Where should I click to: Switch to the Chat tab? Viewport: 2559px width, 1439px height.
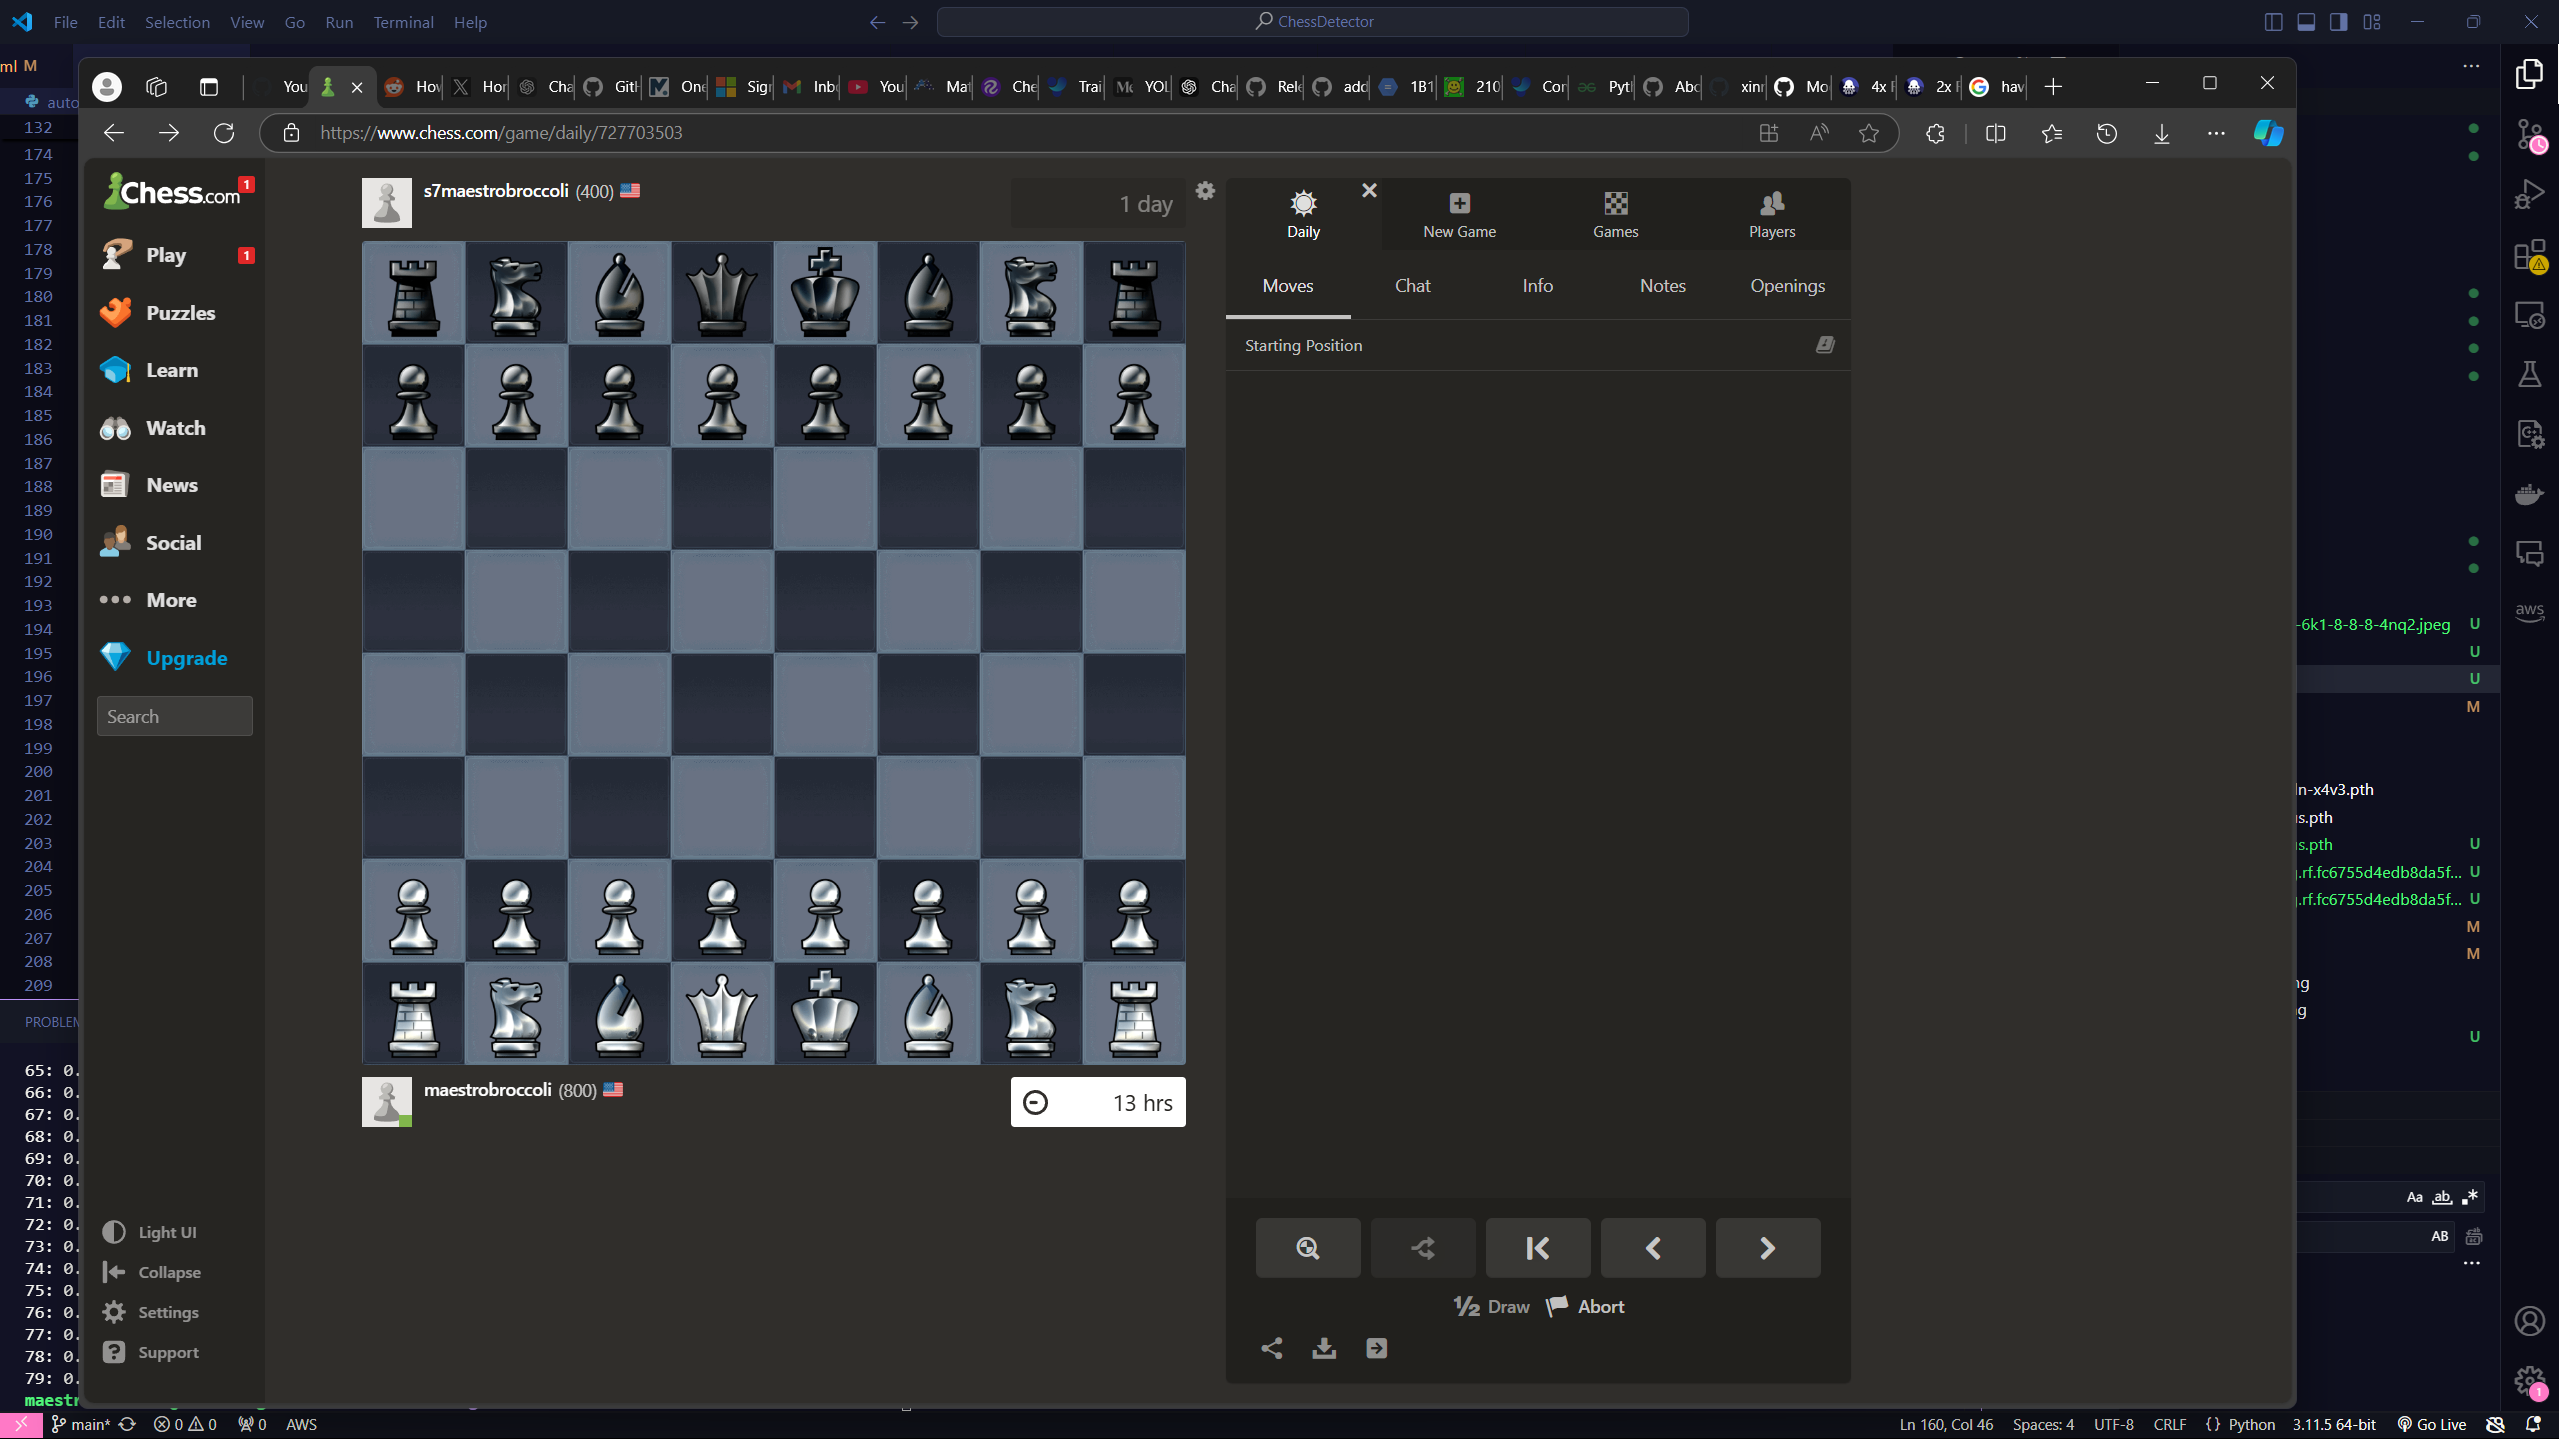click(x=1411, y=286)
